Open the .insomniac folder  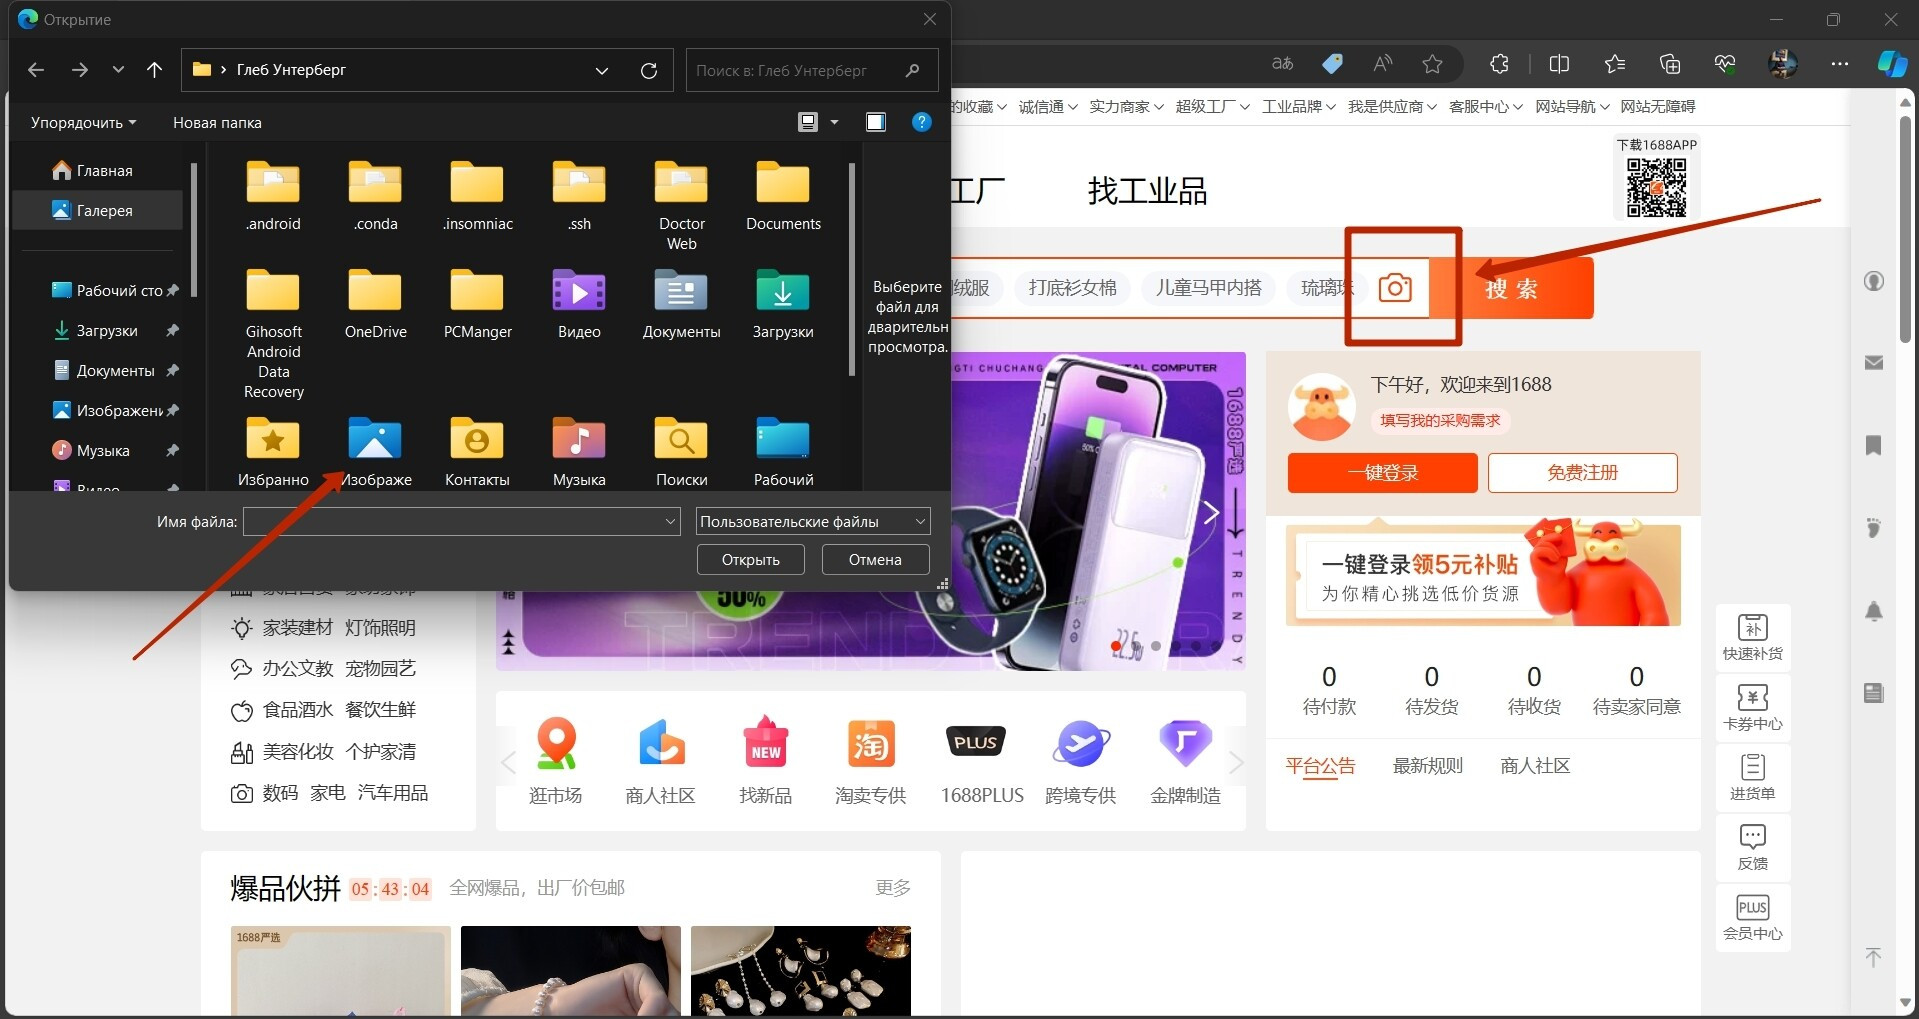tap(477, 196)
